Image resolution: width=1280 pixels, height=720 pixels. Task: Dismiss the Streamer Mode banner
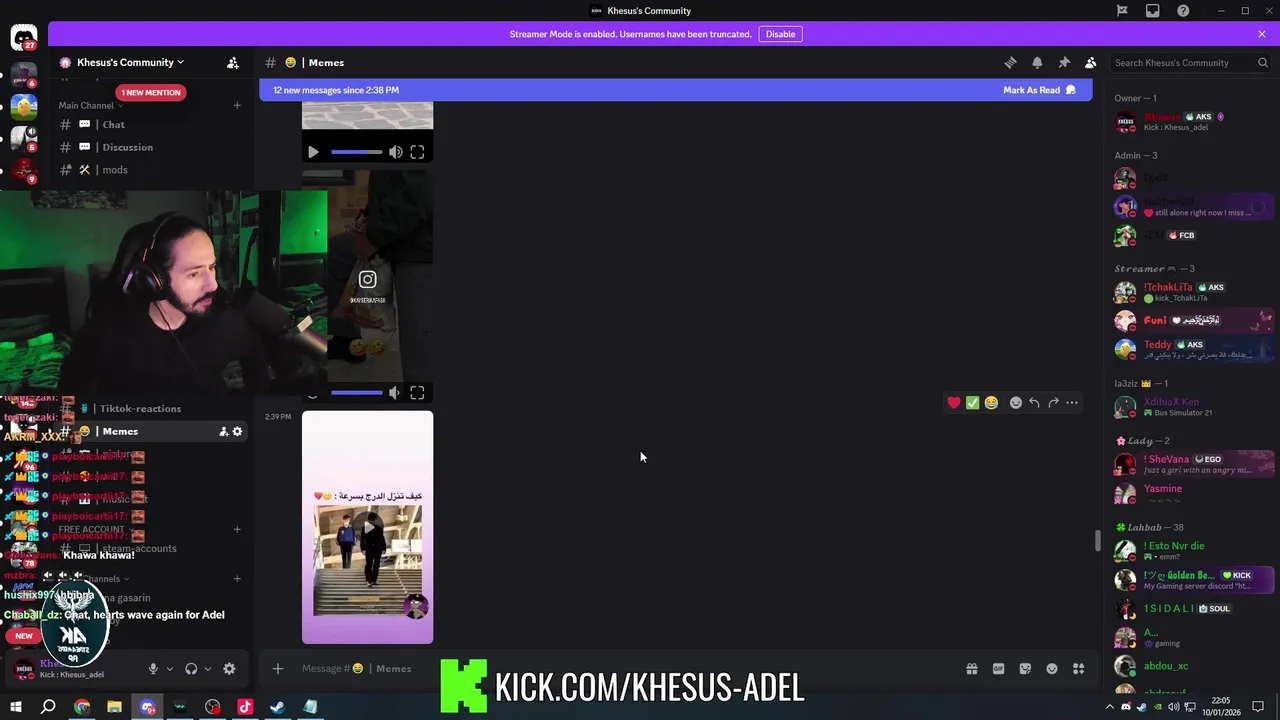(1262, 34)
